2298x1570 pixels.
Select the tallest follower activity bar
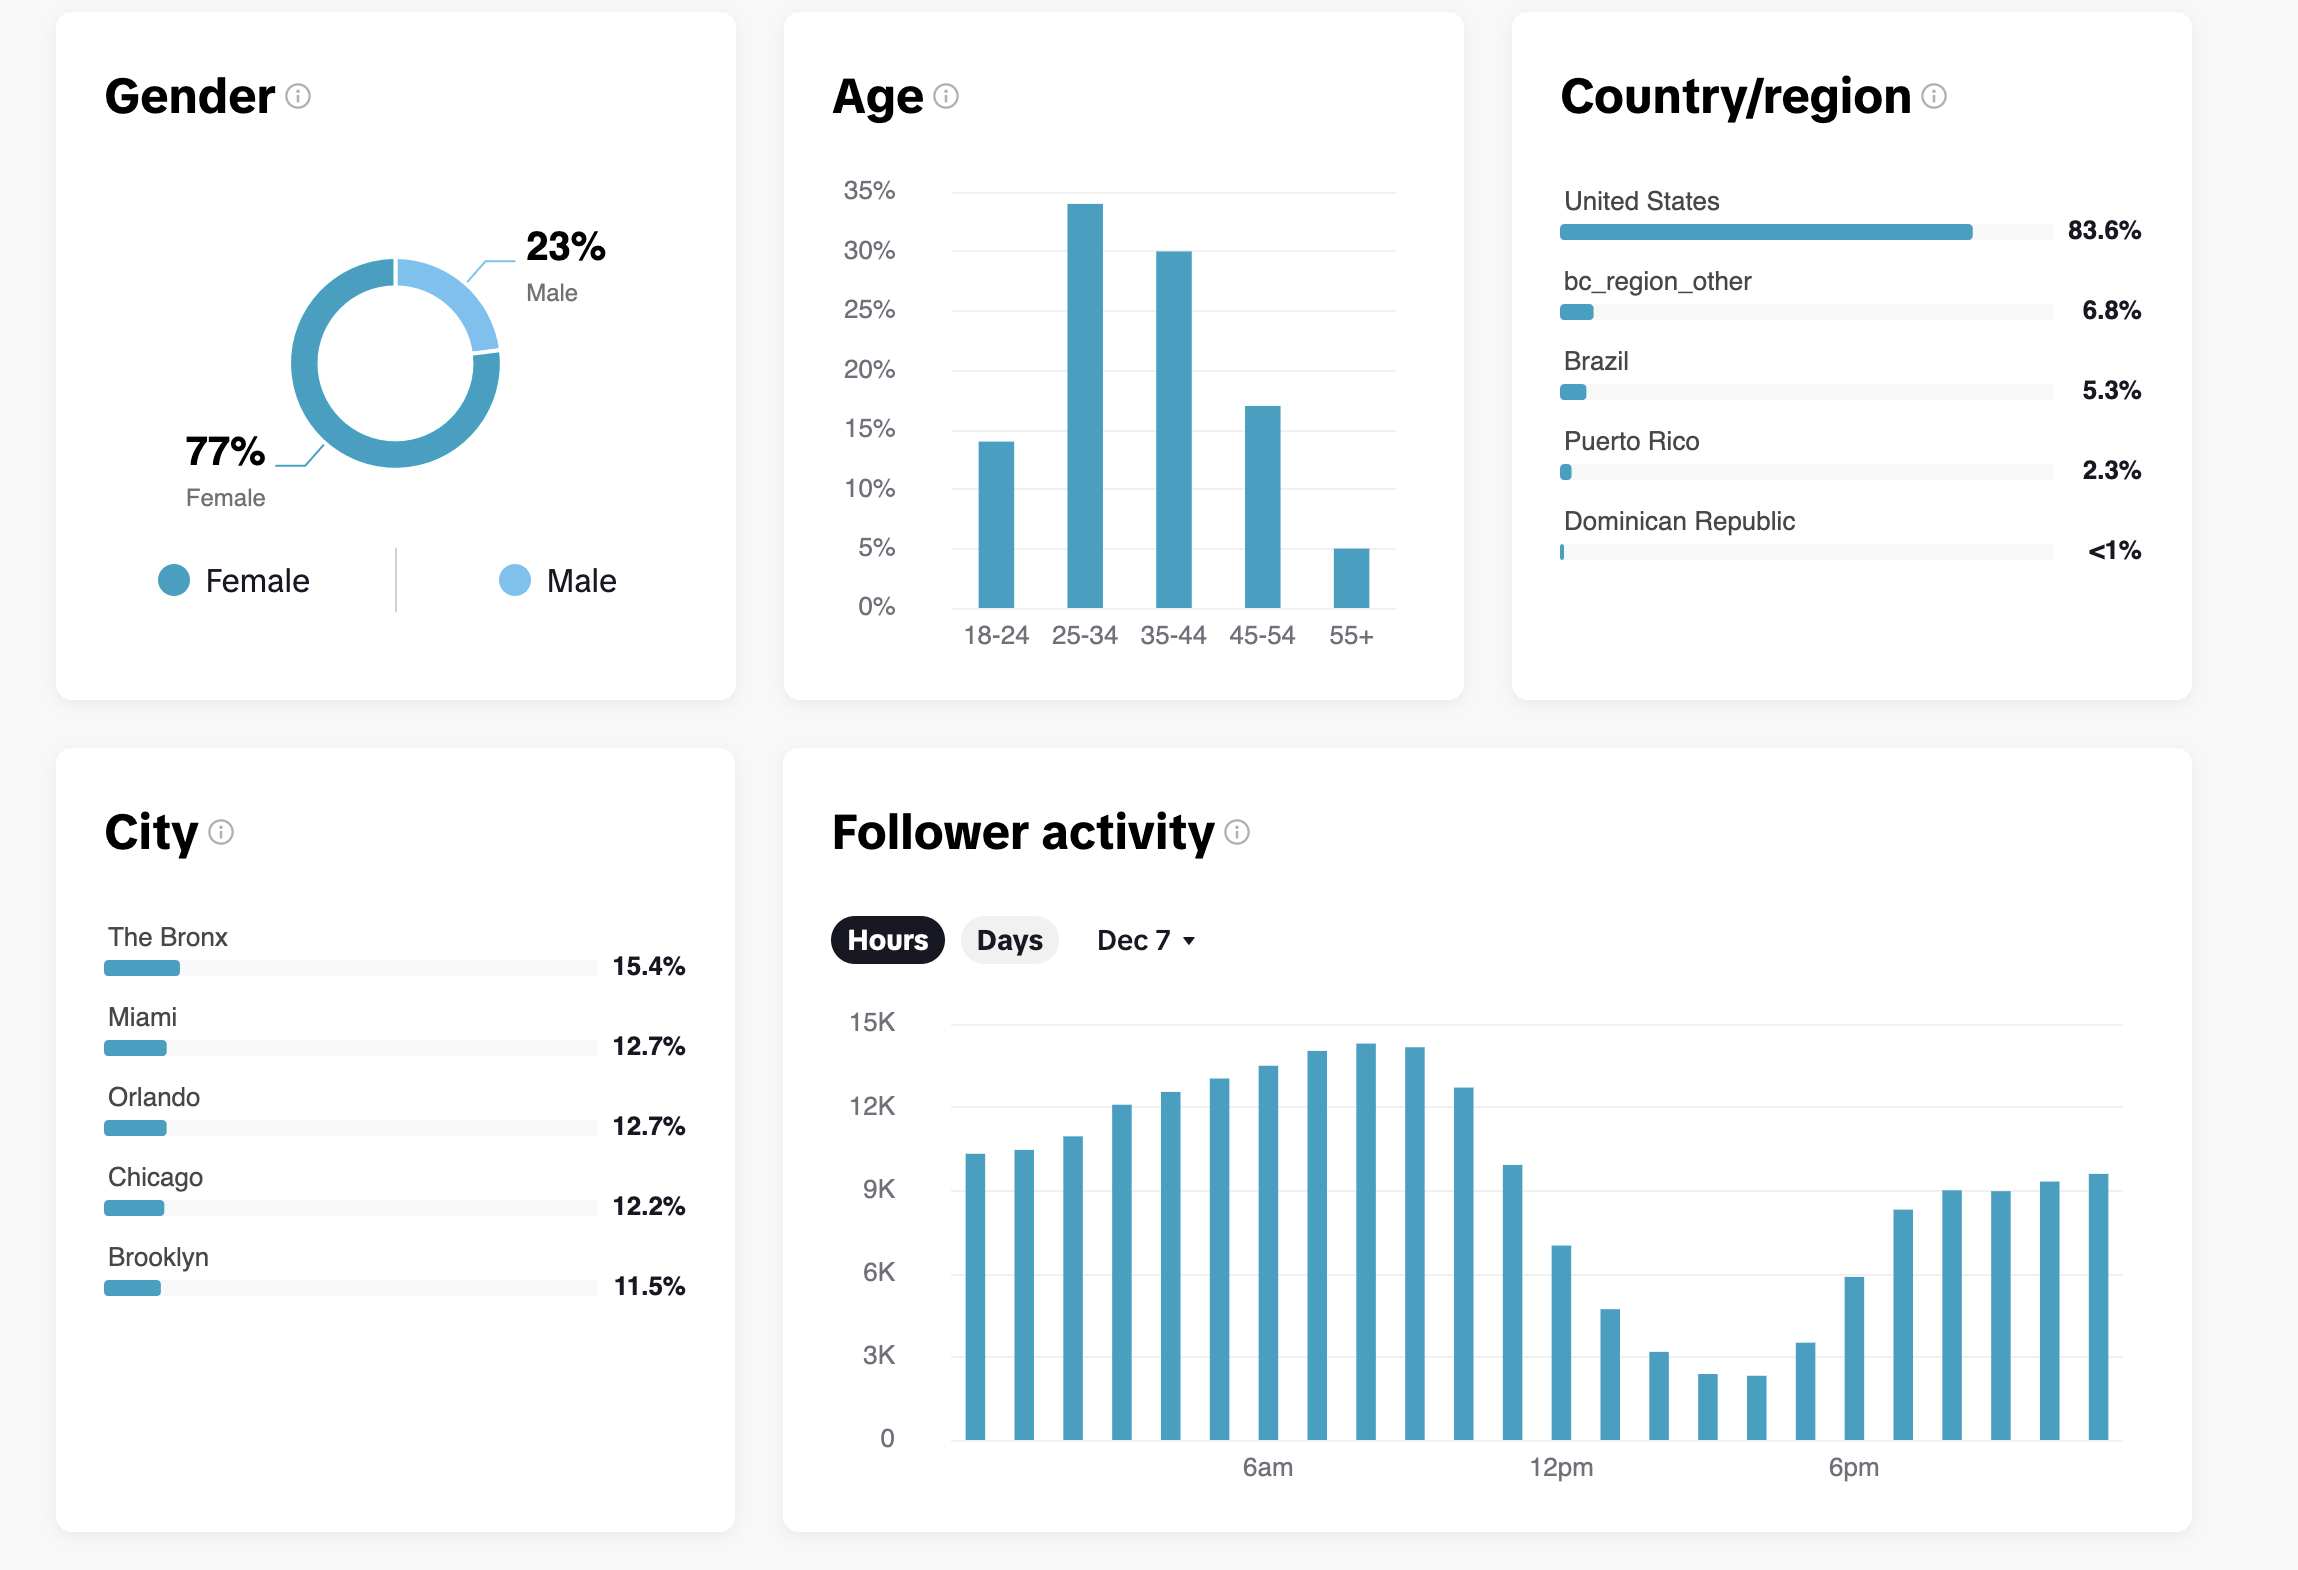(x=1366, y=1242)
